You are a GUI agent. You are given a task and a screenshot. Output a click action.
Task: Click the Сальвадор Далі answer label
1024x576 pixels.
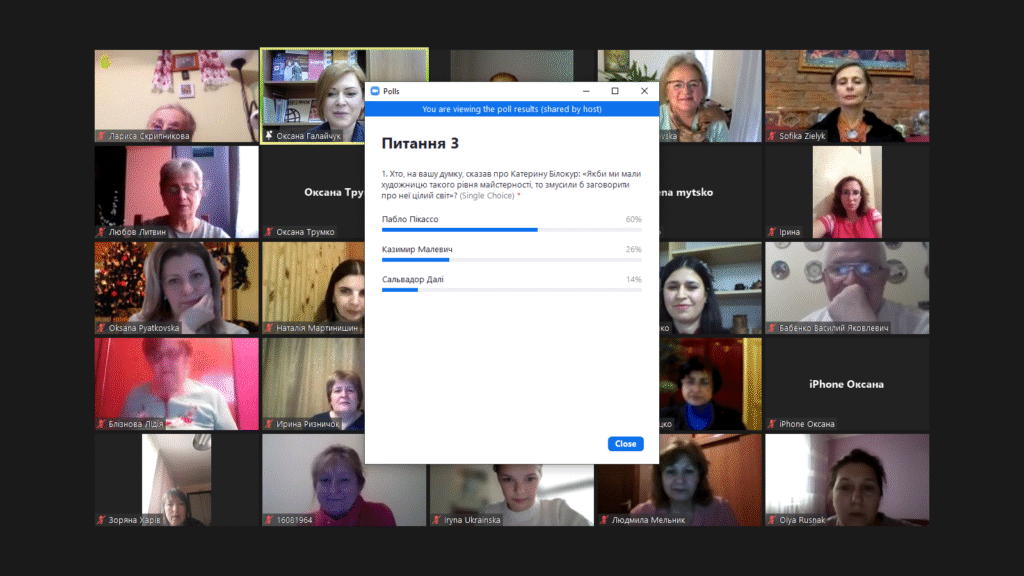tap(412, 279)
